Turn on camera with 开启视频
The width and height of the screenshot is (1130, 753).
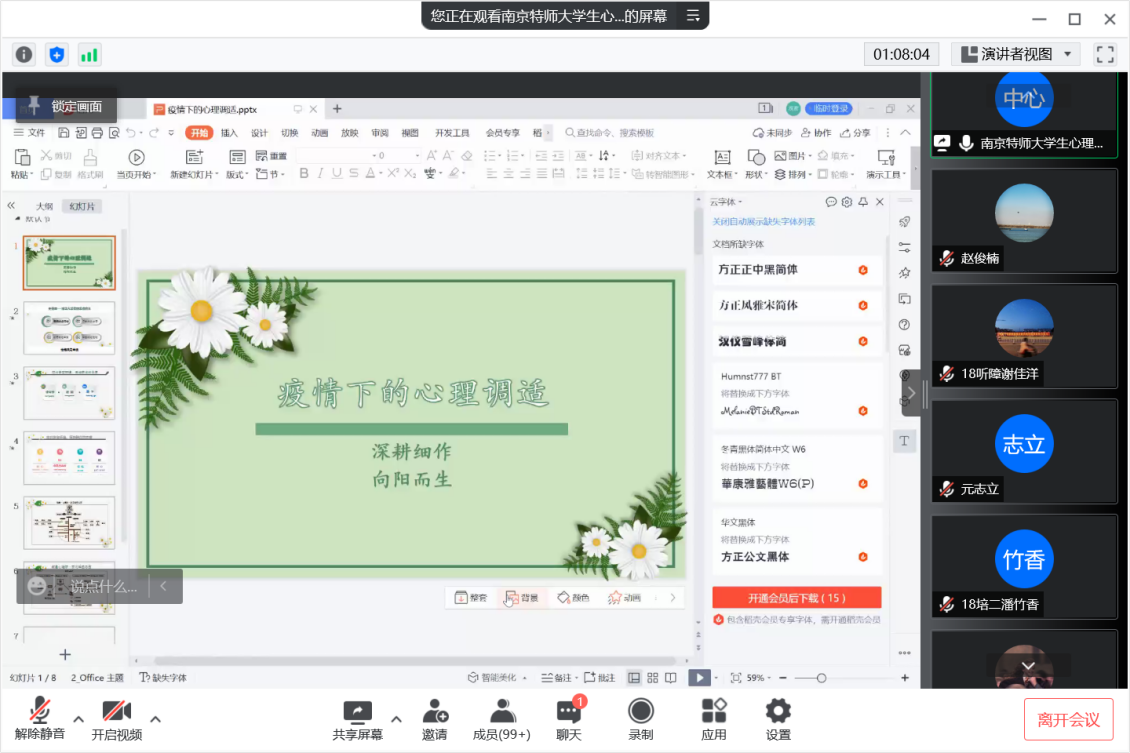116,720
